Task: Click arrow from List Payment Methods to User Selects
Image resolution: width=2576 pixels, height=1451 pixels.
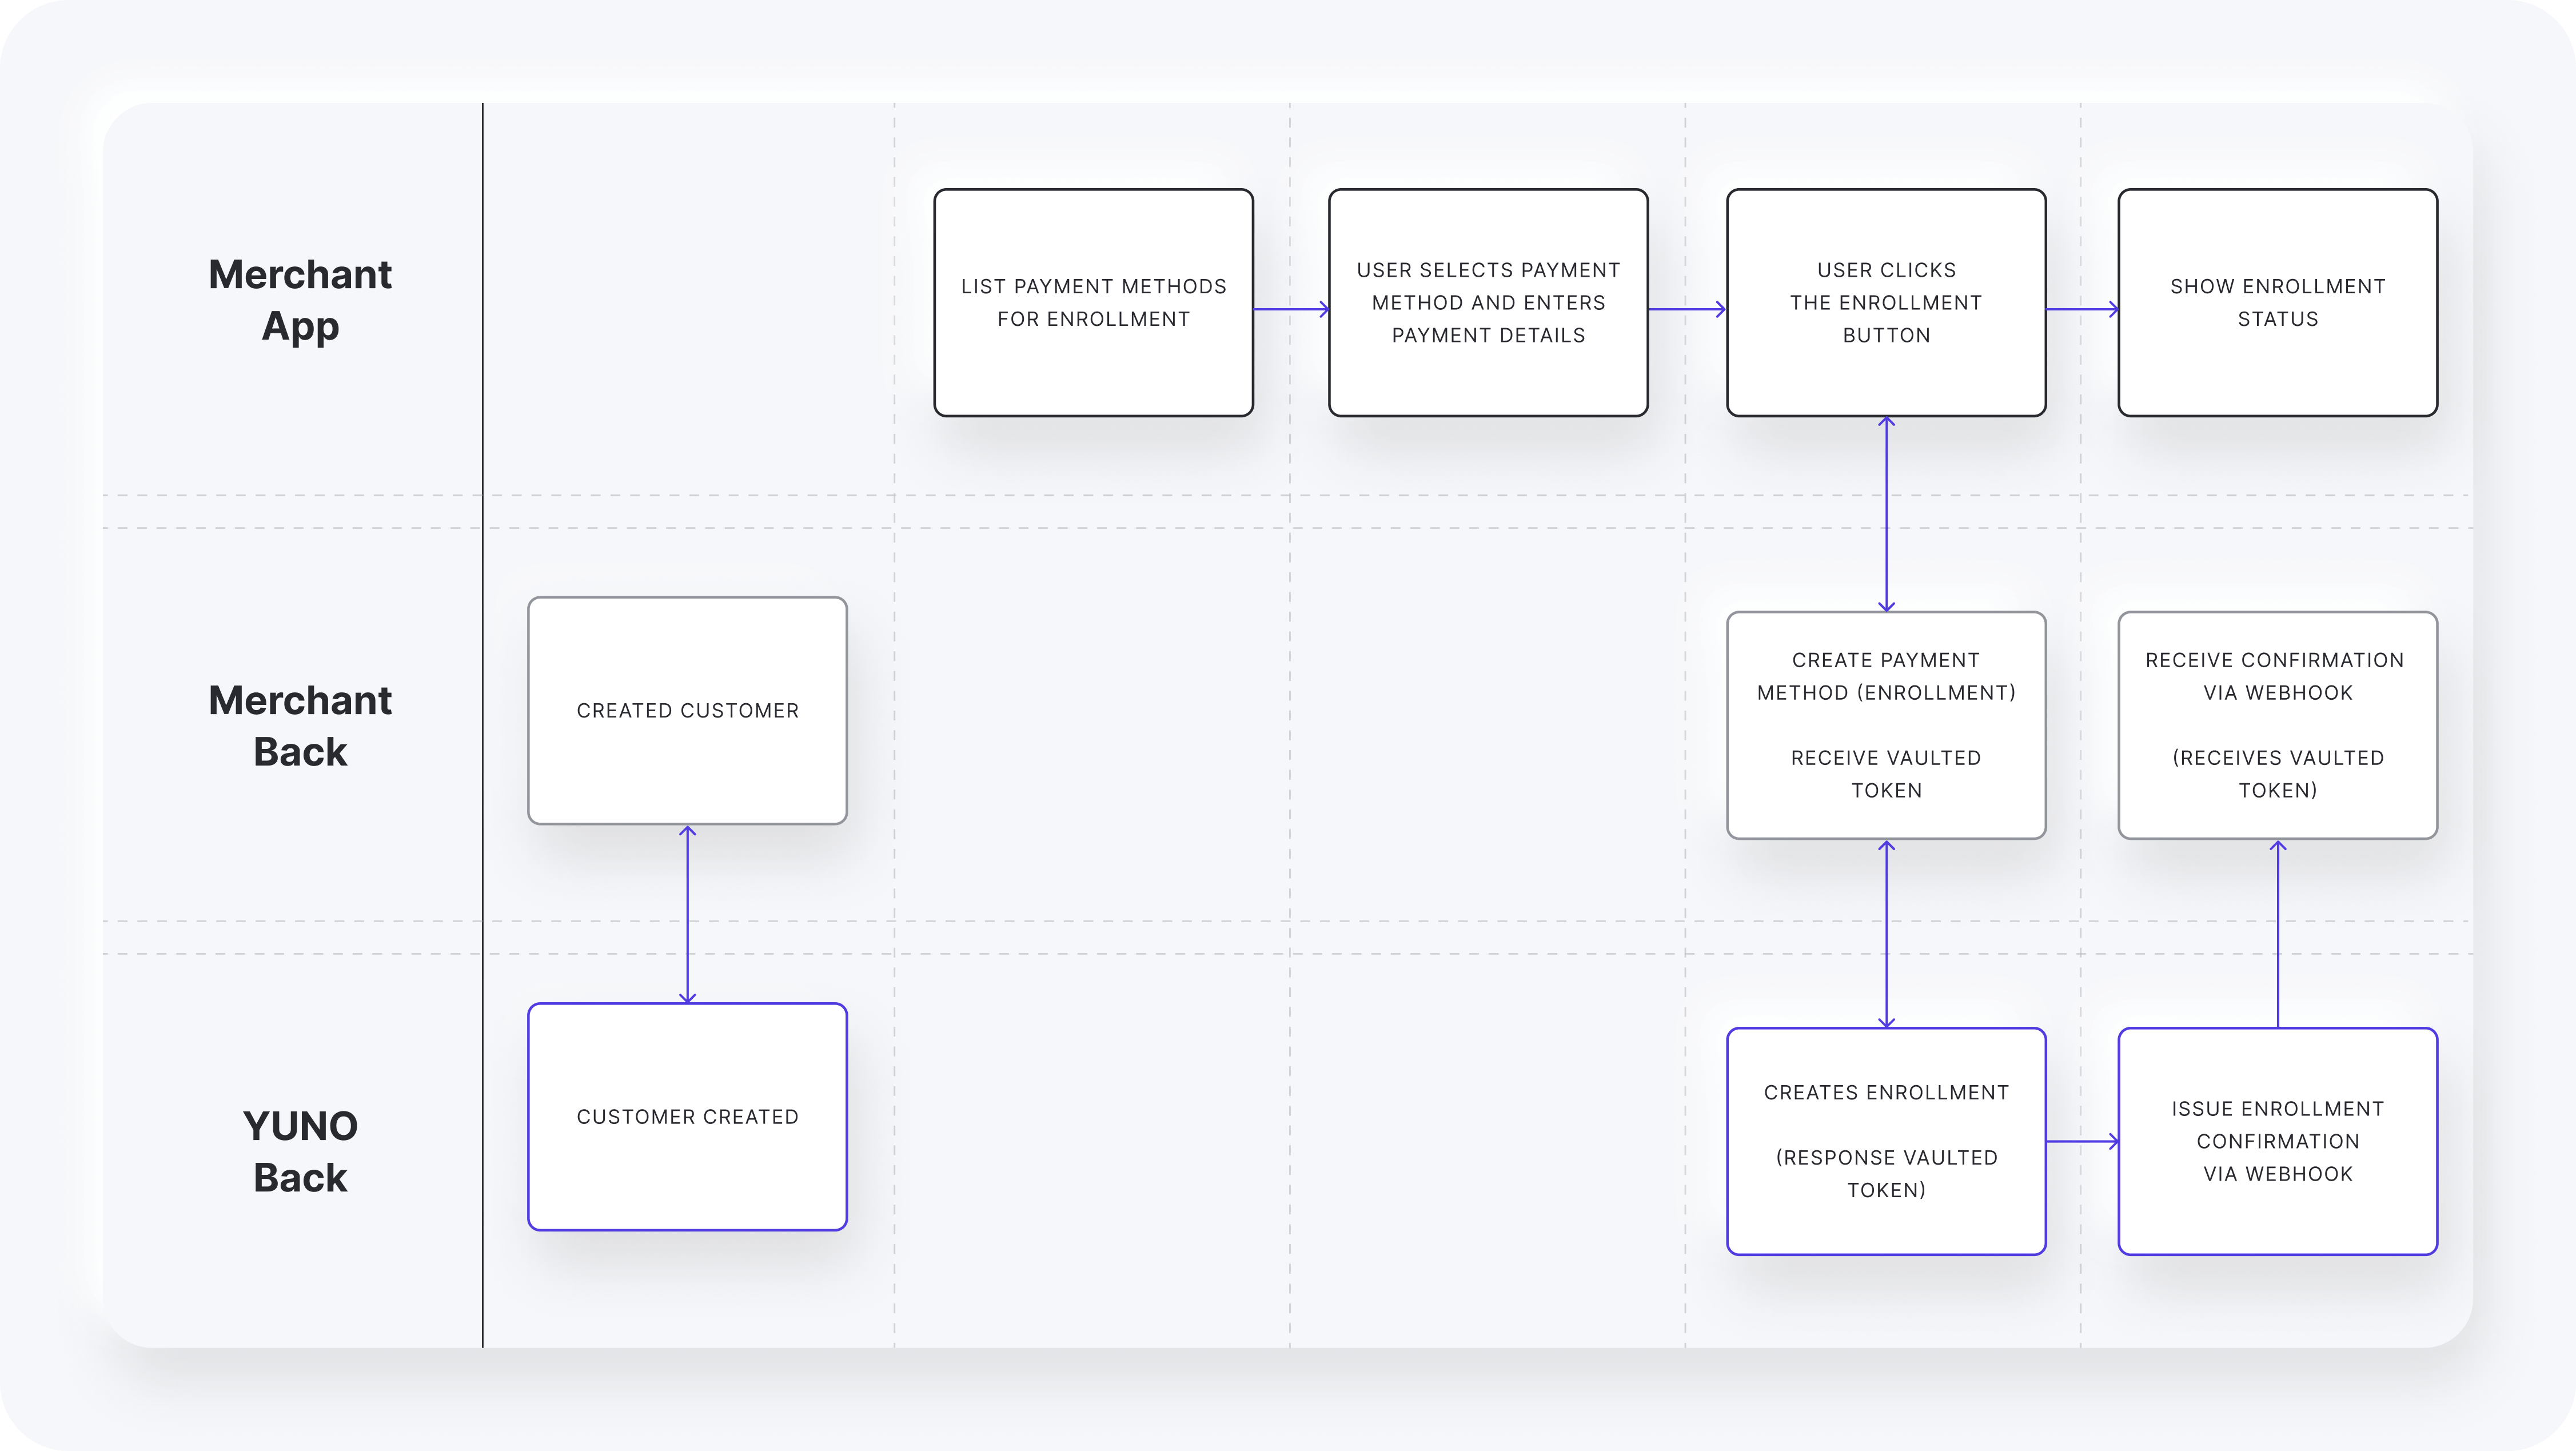Action: point(1290,309)
